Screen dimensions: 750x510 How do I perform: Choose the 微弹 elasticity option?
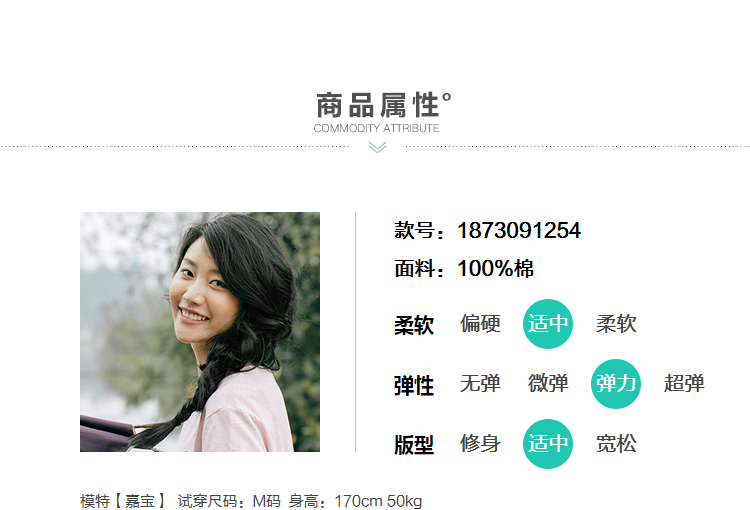pos(548,384)
